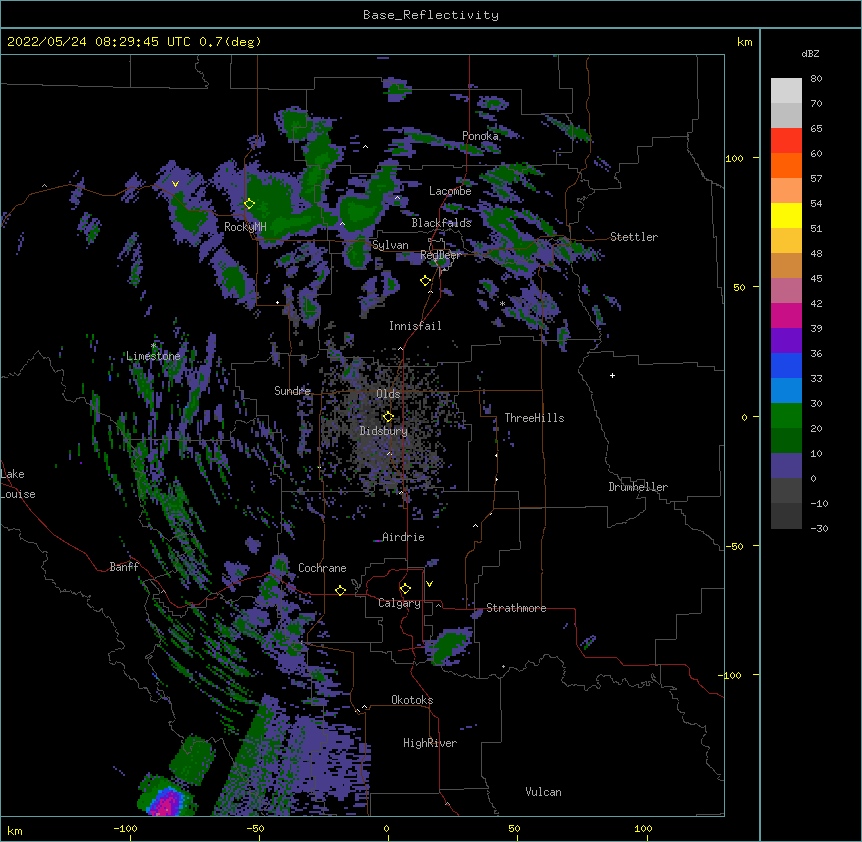Select the yellow 54 dBZ color swatch
The height and width of the screenshot is (842, 862).
click(x=786, y=215)
